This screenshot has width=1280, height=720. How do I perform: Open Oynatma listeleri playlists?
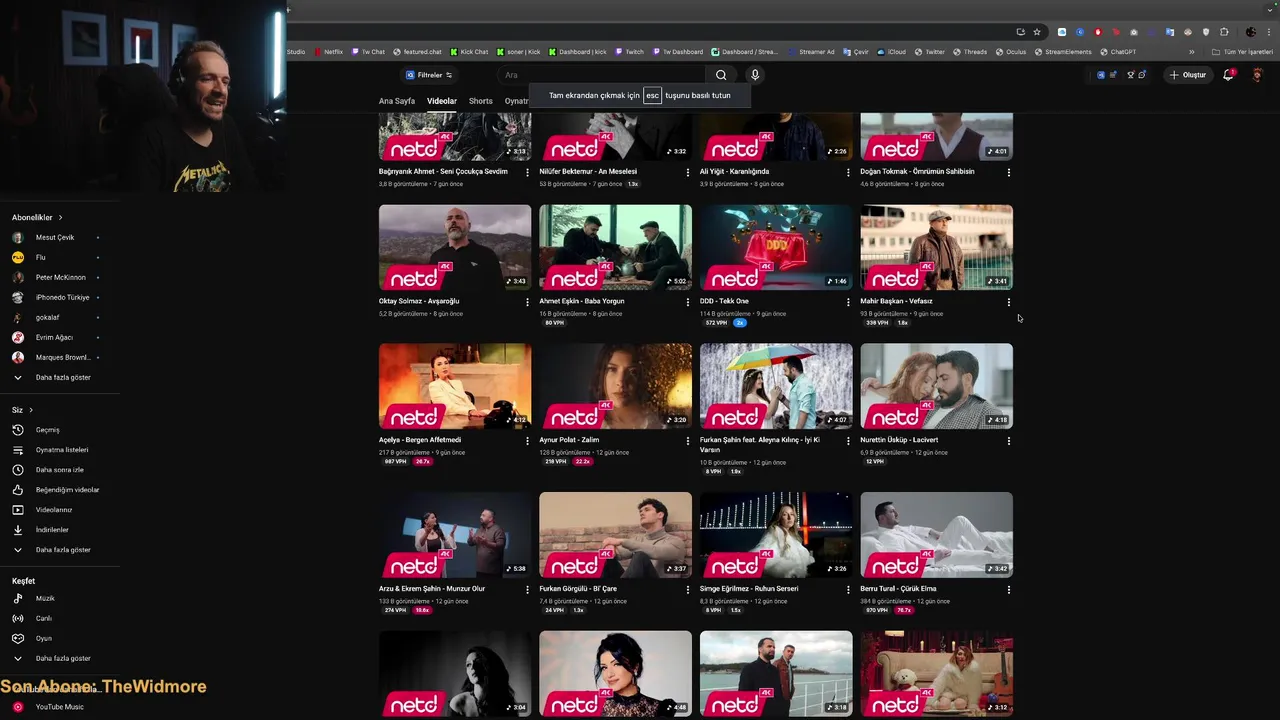(x=60, y=450)
